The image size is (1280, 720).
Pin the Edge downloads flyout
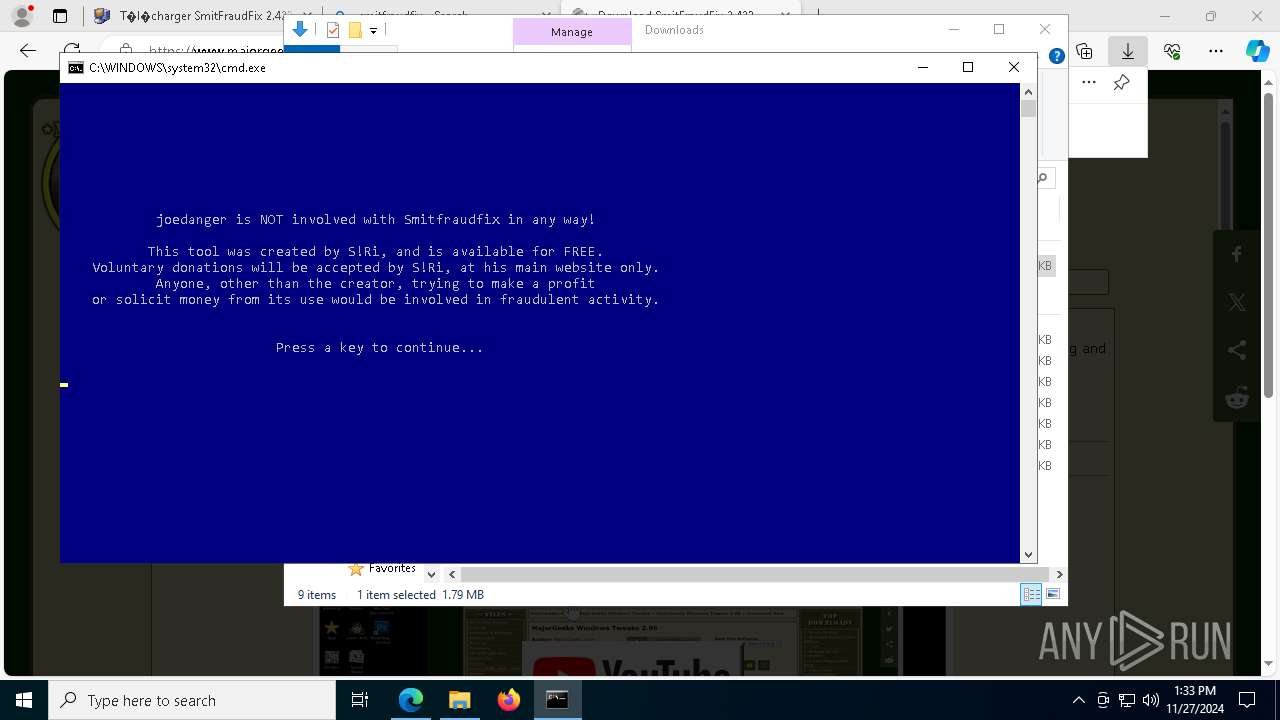click(x=1122, y=83)
